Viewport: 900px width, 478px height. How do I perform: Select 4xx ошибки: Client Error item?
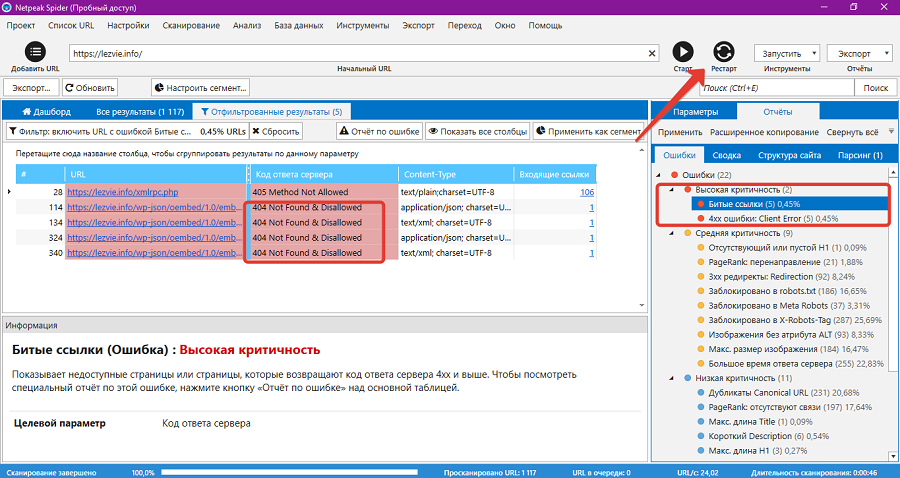773,219
